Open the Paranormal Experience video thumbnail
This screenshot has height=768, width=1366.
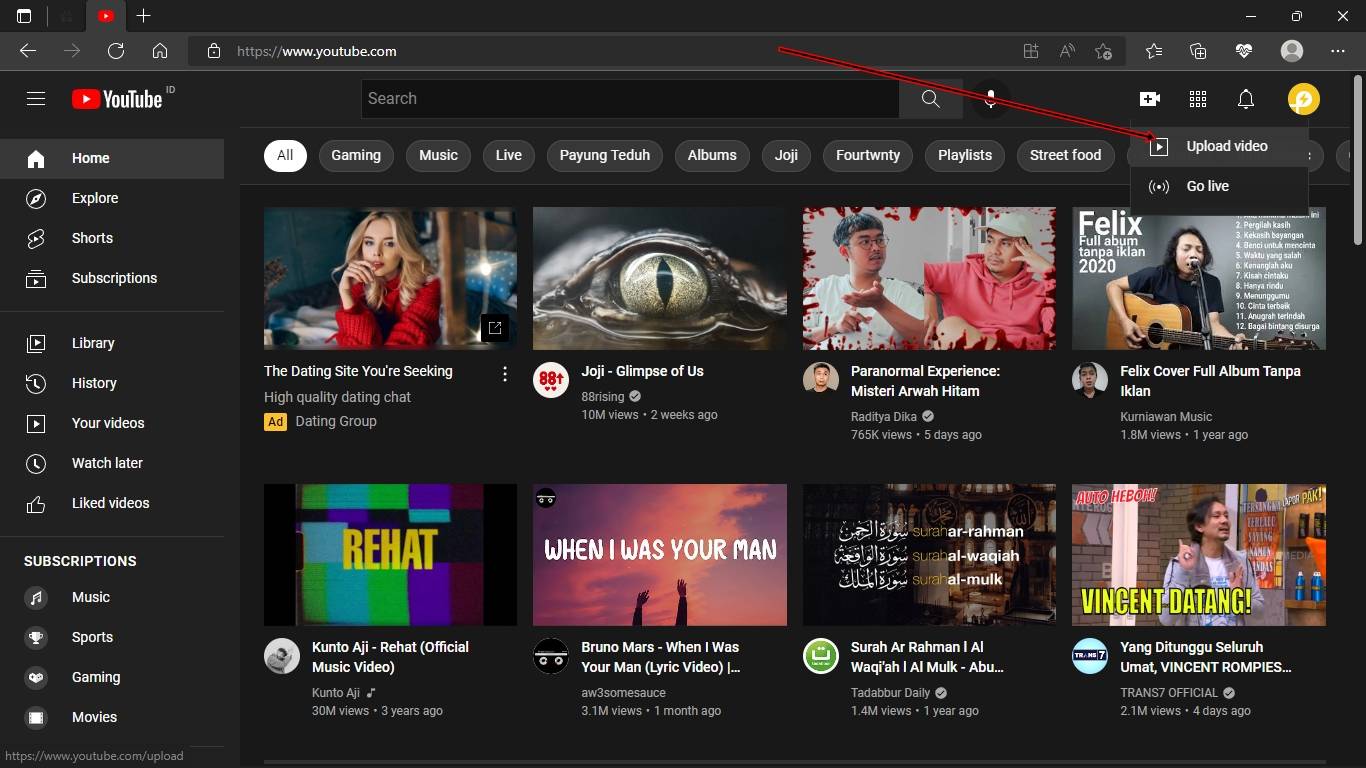click(x=929, y=278)
